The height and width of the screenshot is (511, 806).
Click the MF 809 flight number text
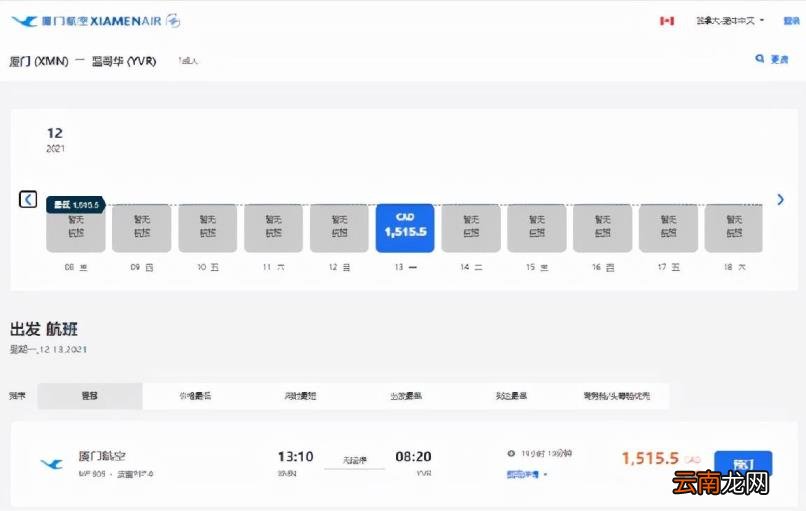click(x=92, y=473)
